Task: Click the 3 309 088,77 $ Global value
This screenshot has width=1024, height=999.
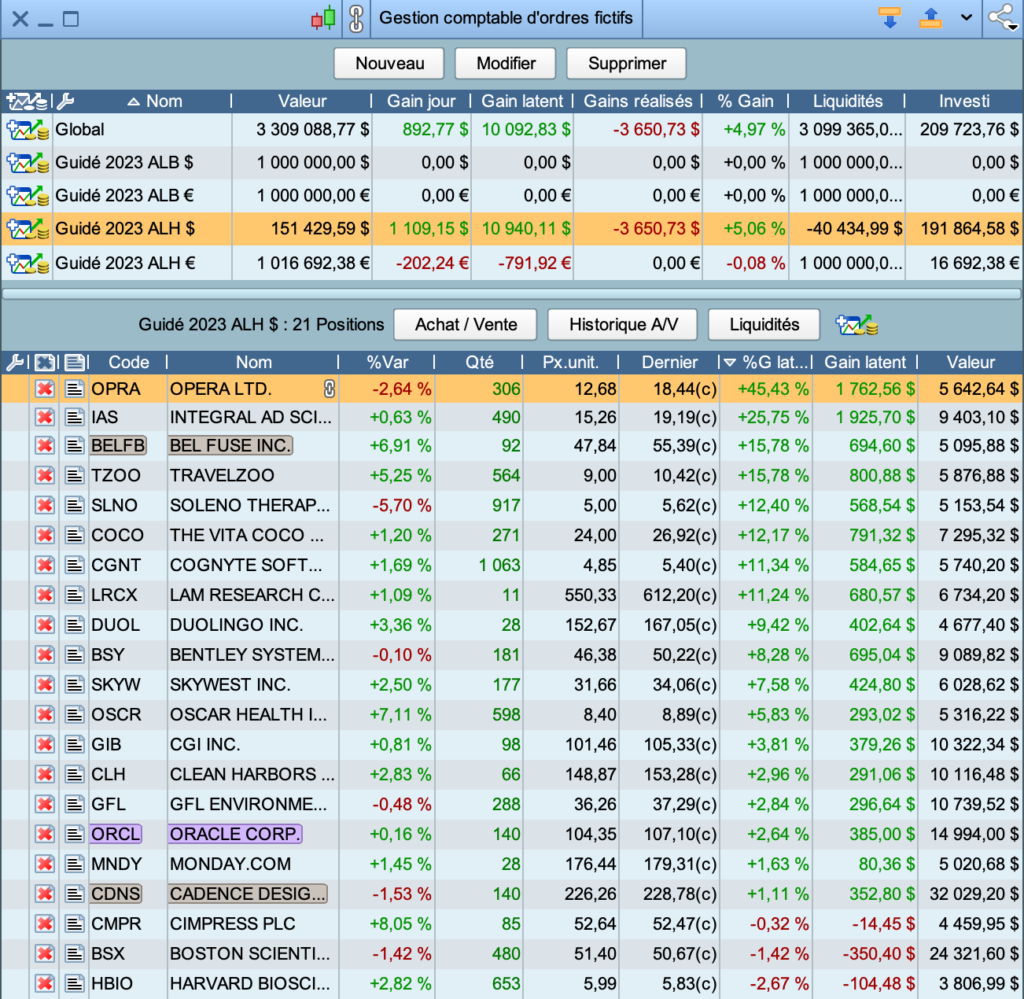Action: (312, 130)
